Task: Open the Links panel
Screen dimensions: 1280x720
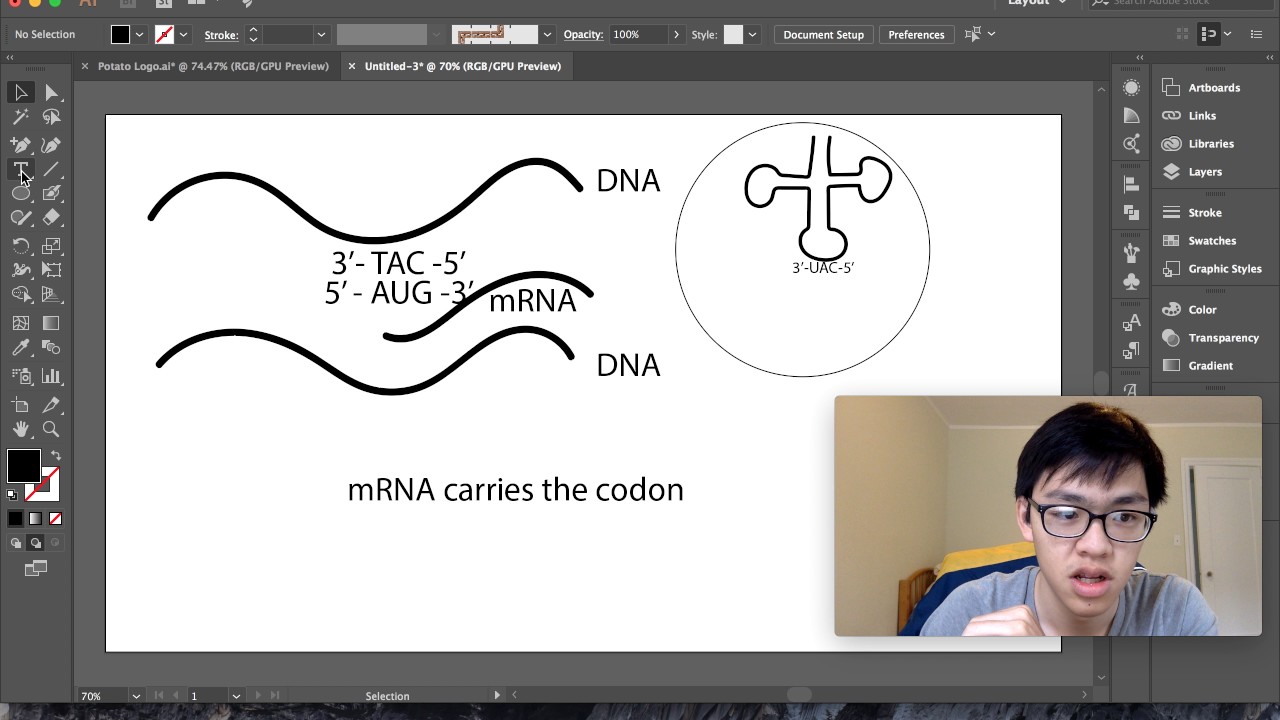Action: point(1201,116)
